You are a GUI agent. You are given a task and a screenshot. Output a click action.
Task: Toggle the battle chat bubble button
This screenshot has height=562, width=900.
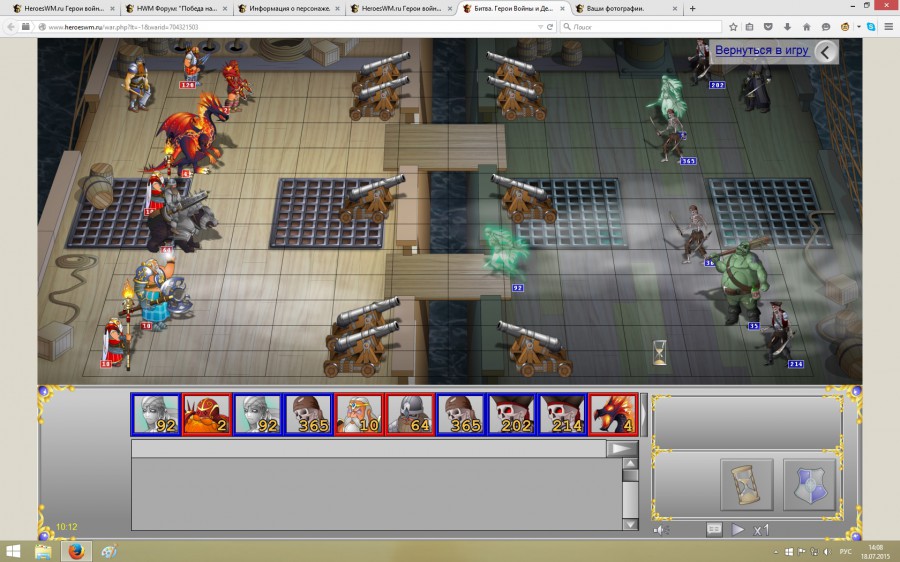(714, 529)
